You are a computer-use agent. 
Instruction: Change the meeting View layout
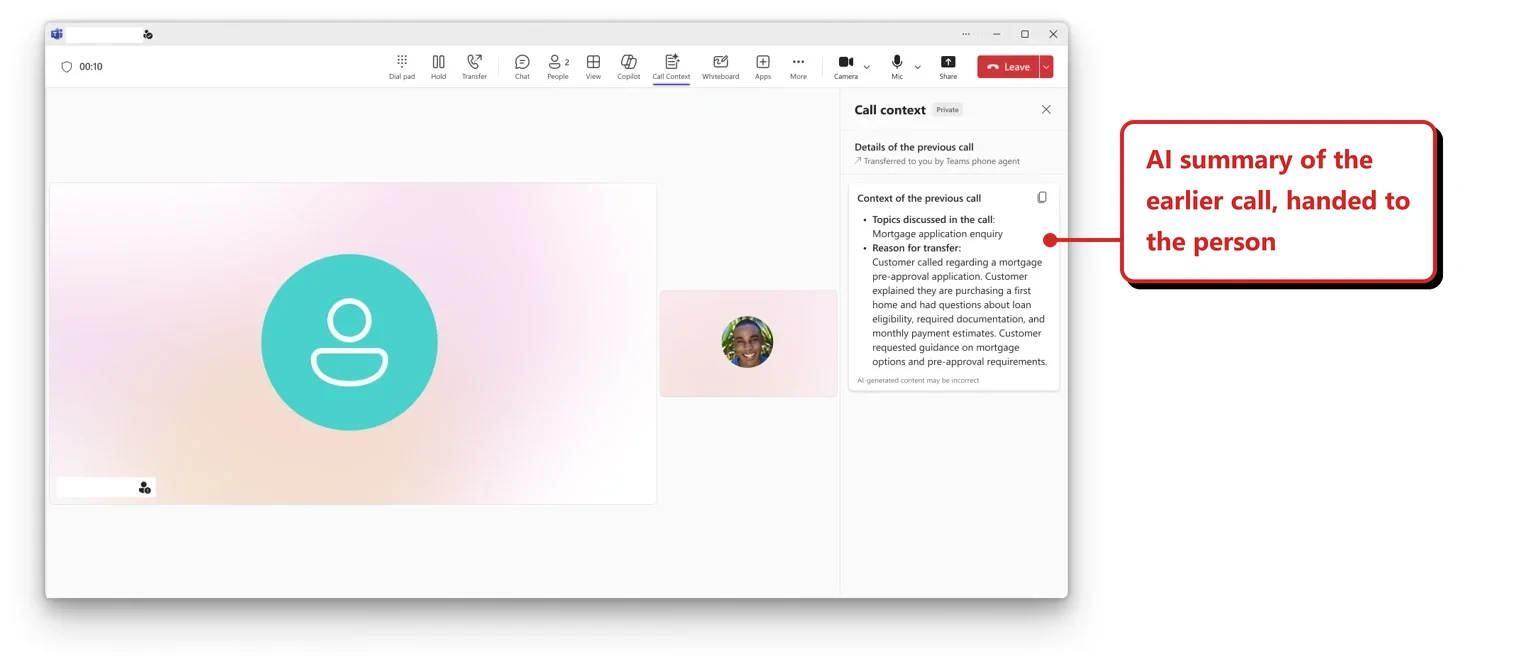593,66
